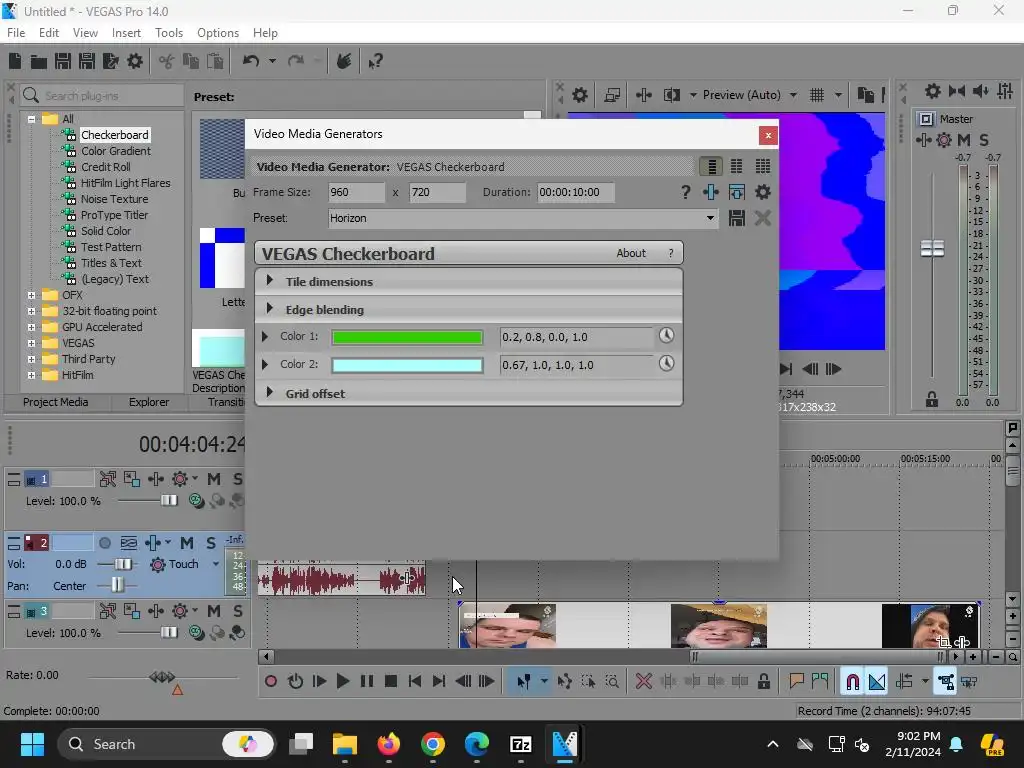Expand the OFX folder in plug-in tree
The width and height of the screenshot is (1024, 768).
coord(31,295)
